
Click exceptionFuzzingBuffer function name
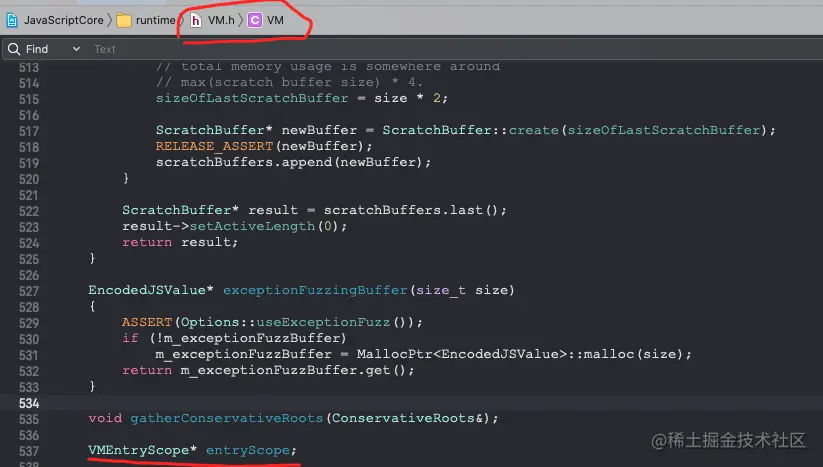coord(315,290)
